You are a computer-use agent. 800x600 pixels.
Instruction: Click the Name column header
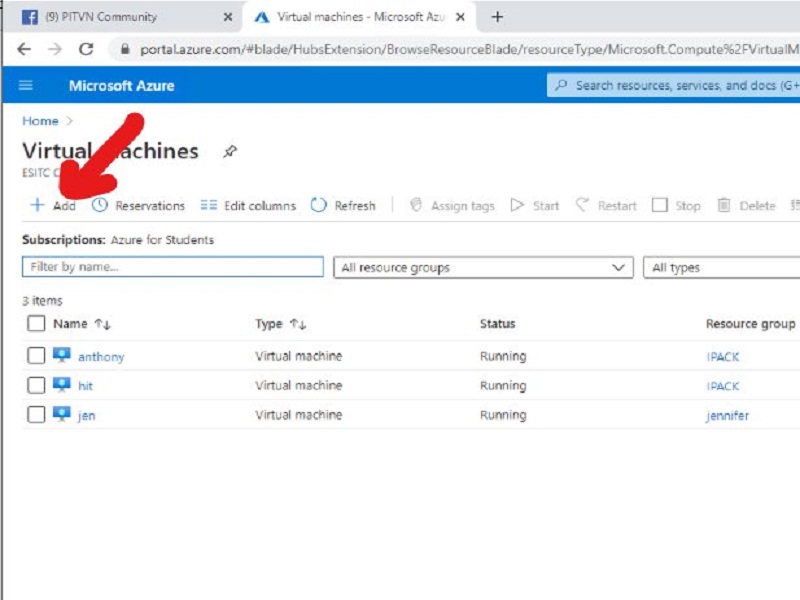[x=70, y=323]
